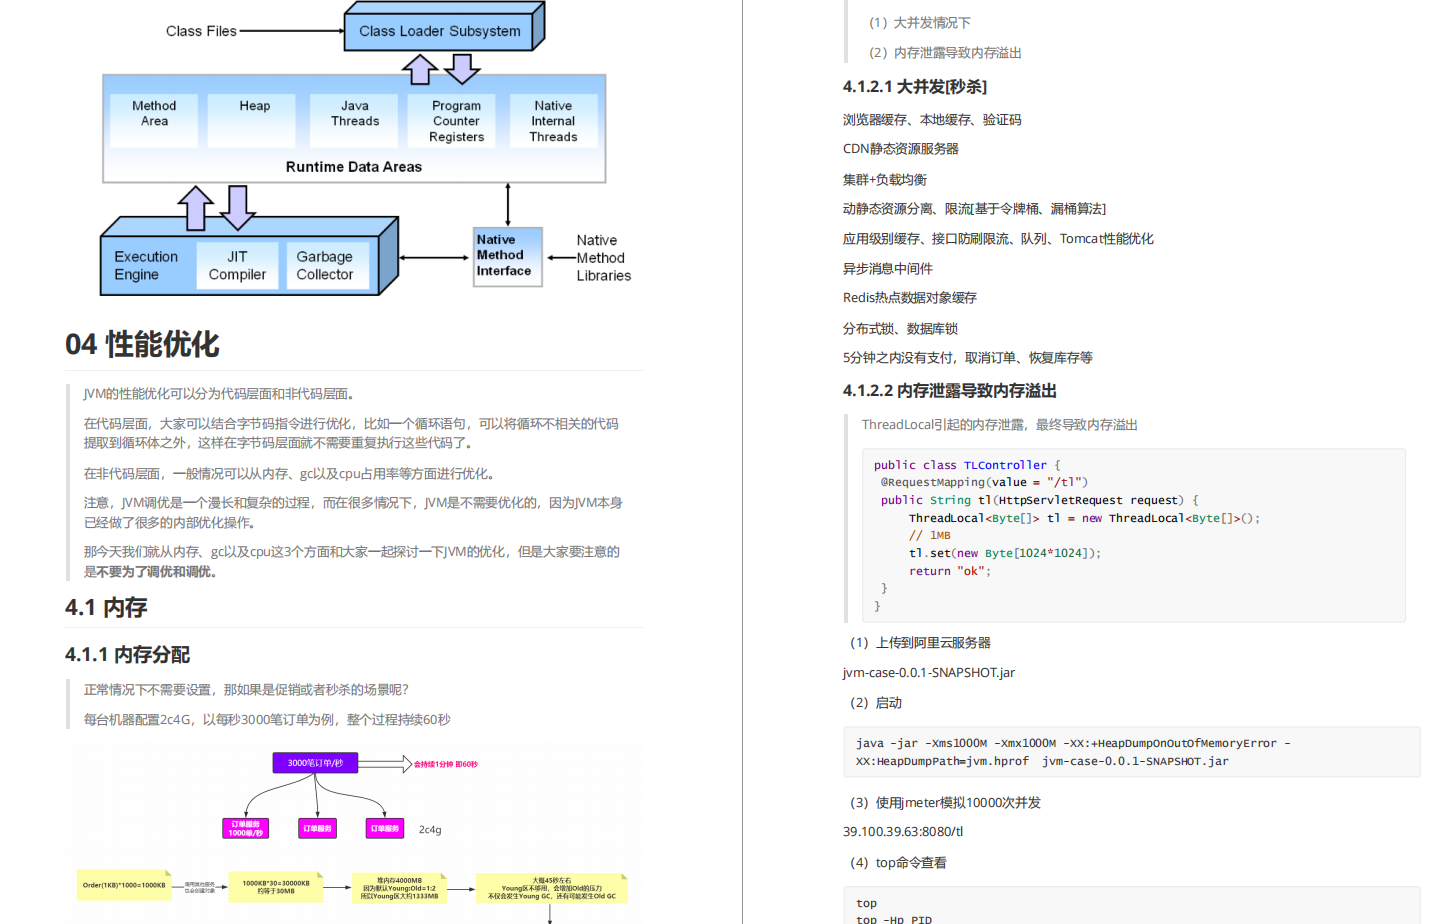Viewport: 1454px width, 924px height.
Task: Select the JIT Compiler box
Action: [x=237, y=266]
